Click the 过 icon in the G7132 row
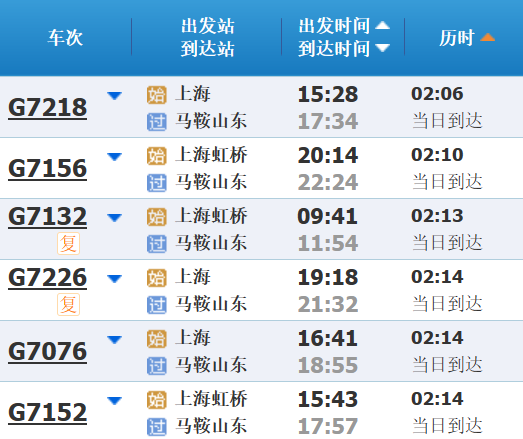523x439 pixels. 156,244
